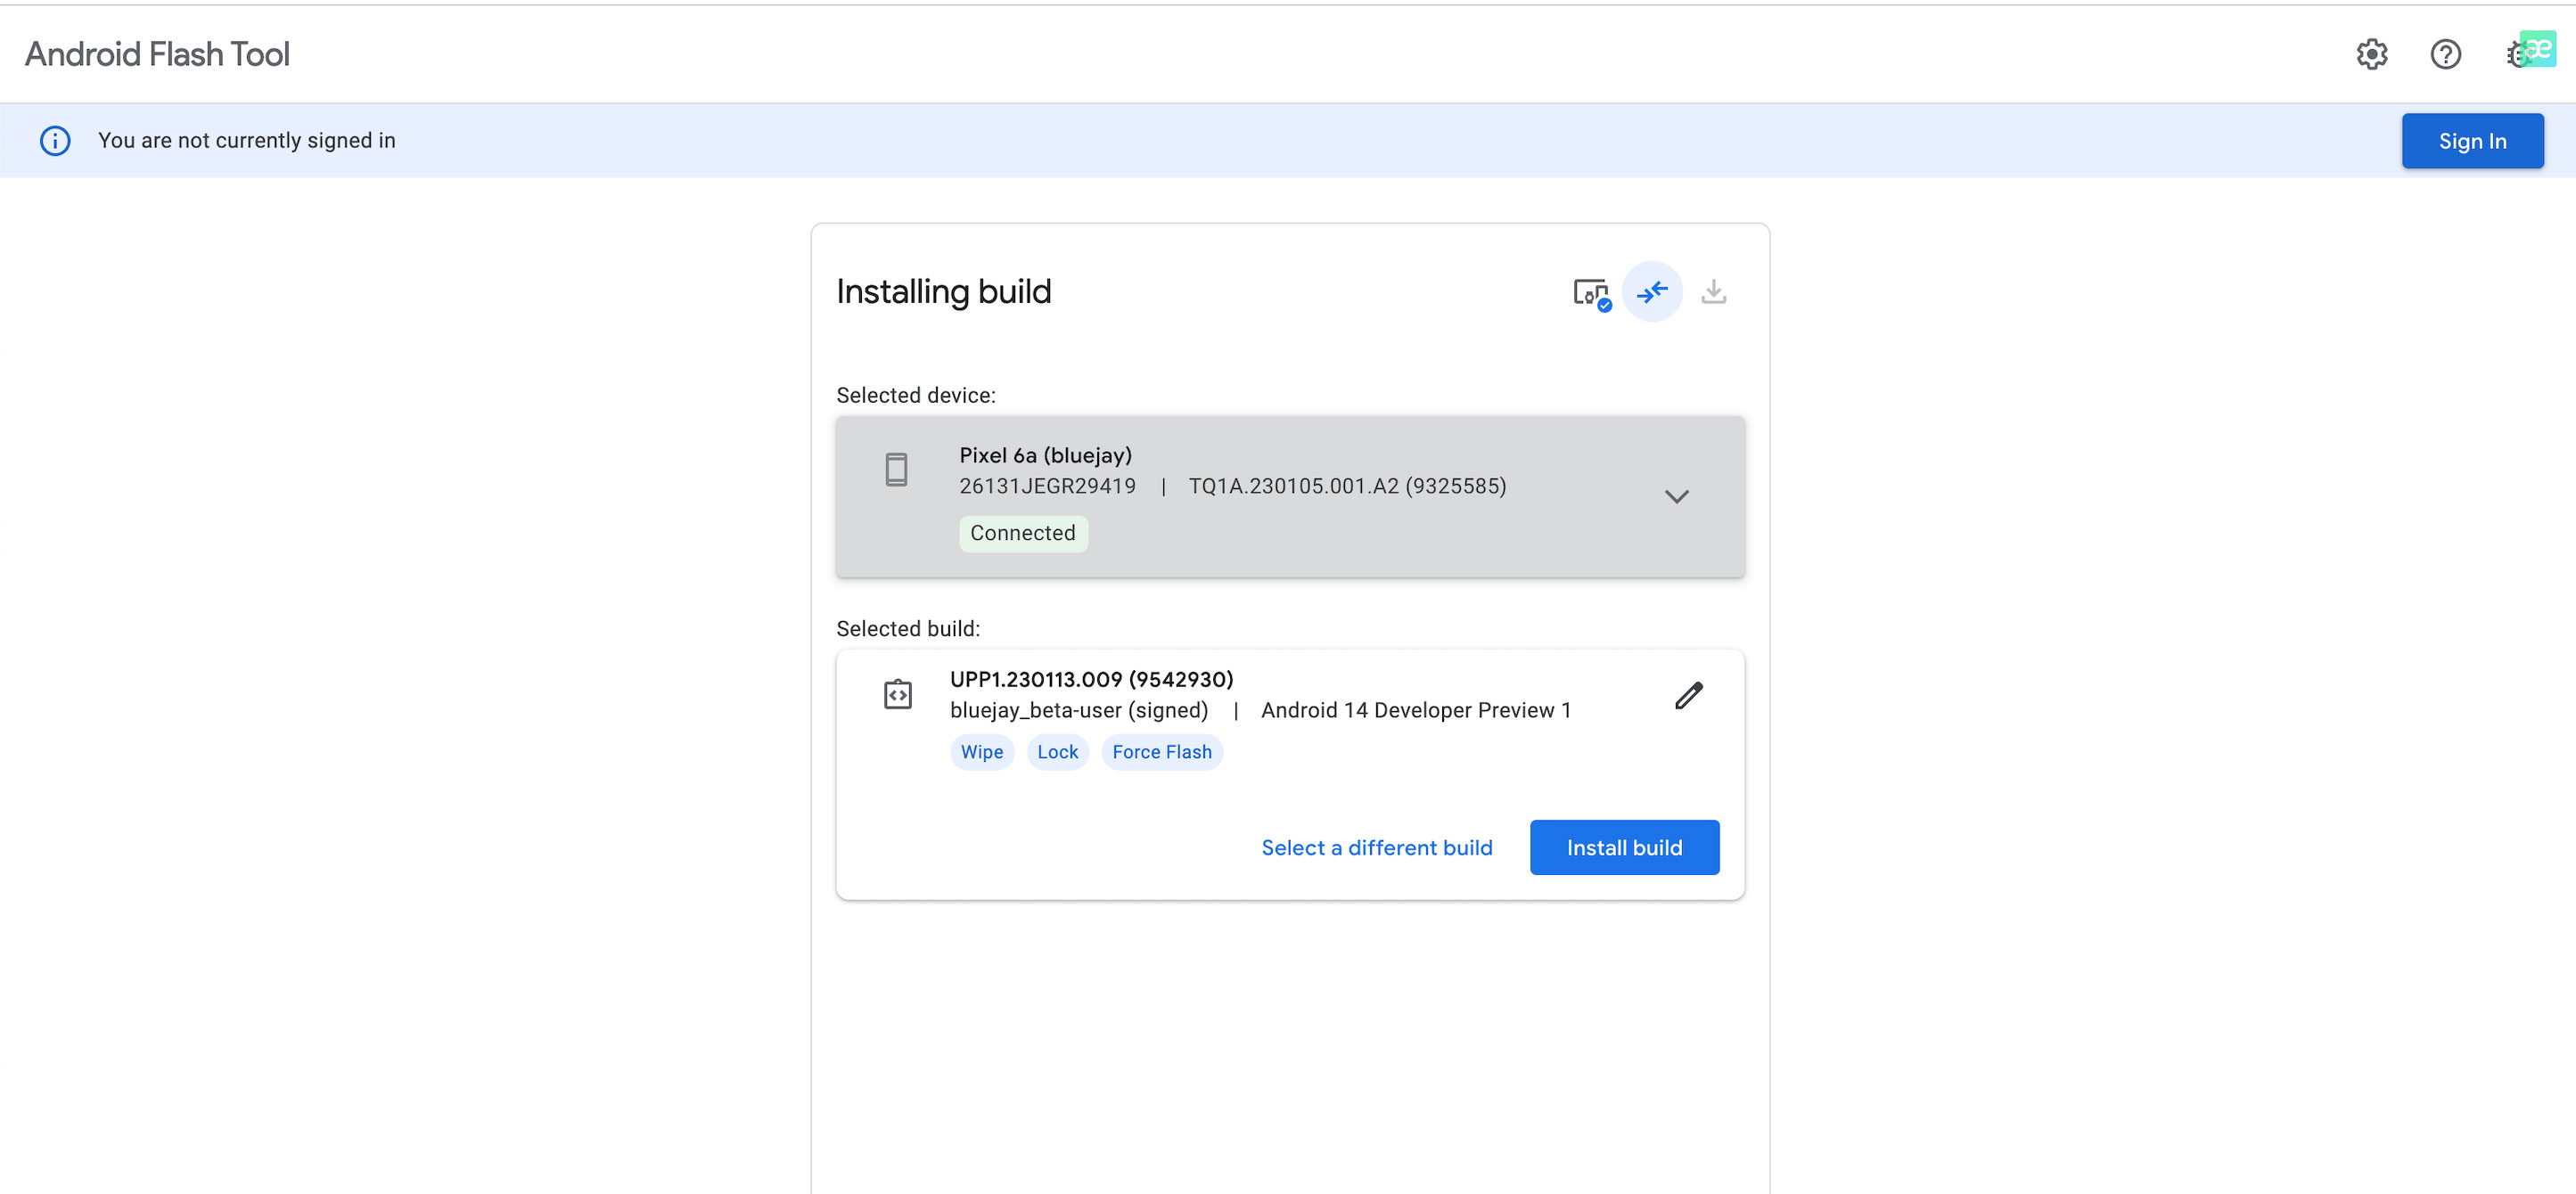Screen dimensions: 2576x1194
Task: Click the device connected step icon
Action: 1592,293
